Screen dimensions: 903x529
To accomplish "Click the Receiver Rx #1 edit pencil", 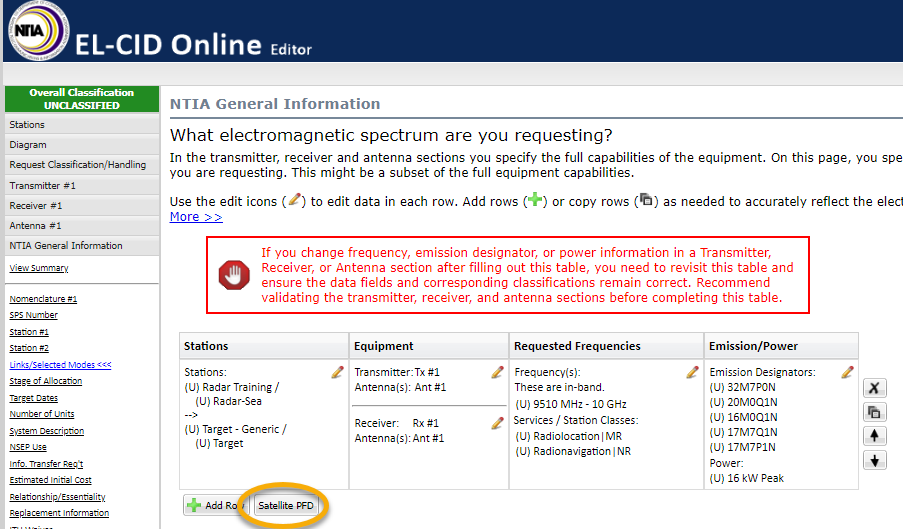I will (x=497, y=423).
